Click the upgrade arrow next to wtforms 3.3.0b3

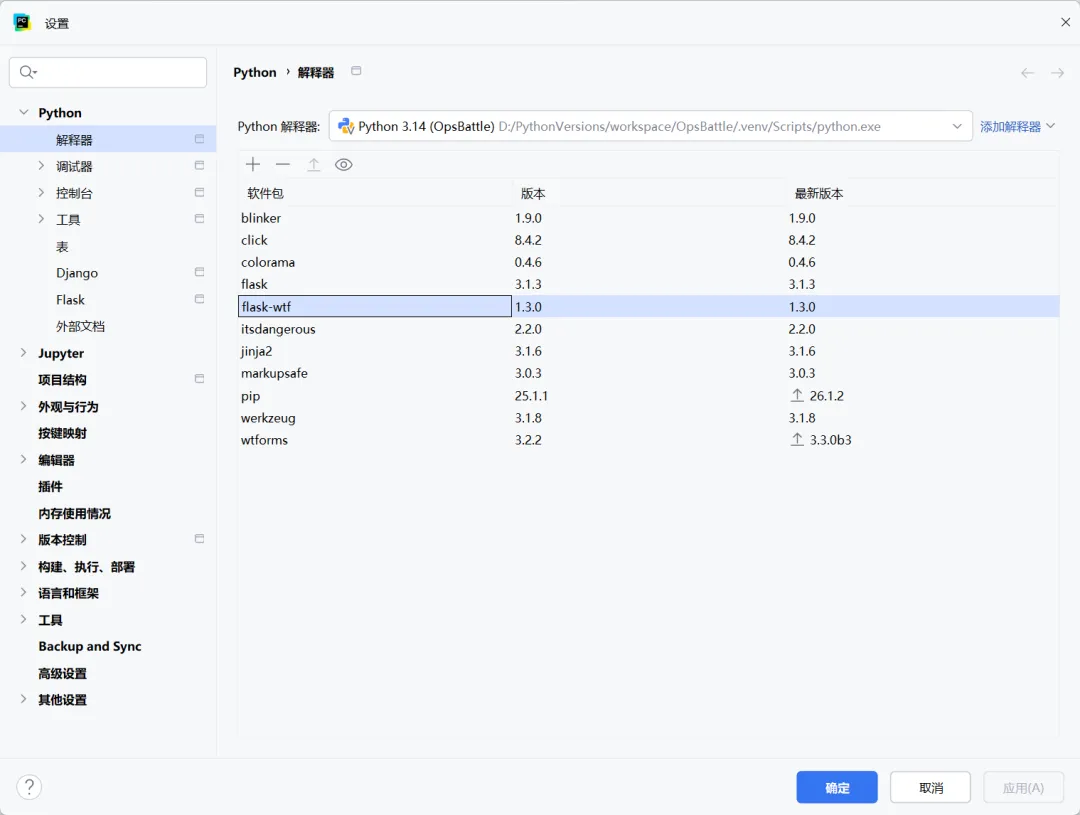[x=797, y=440]
